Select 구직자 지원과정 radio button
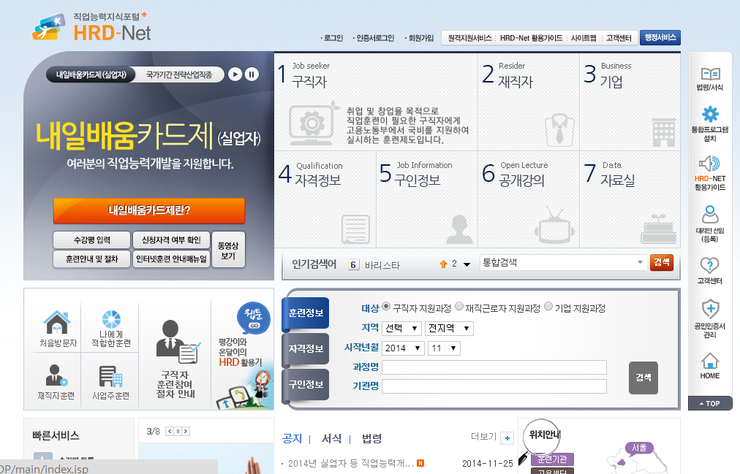Viewport: 740px width, 474px height. pyautogui.click(x=387, y=308)
